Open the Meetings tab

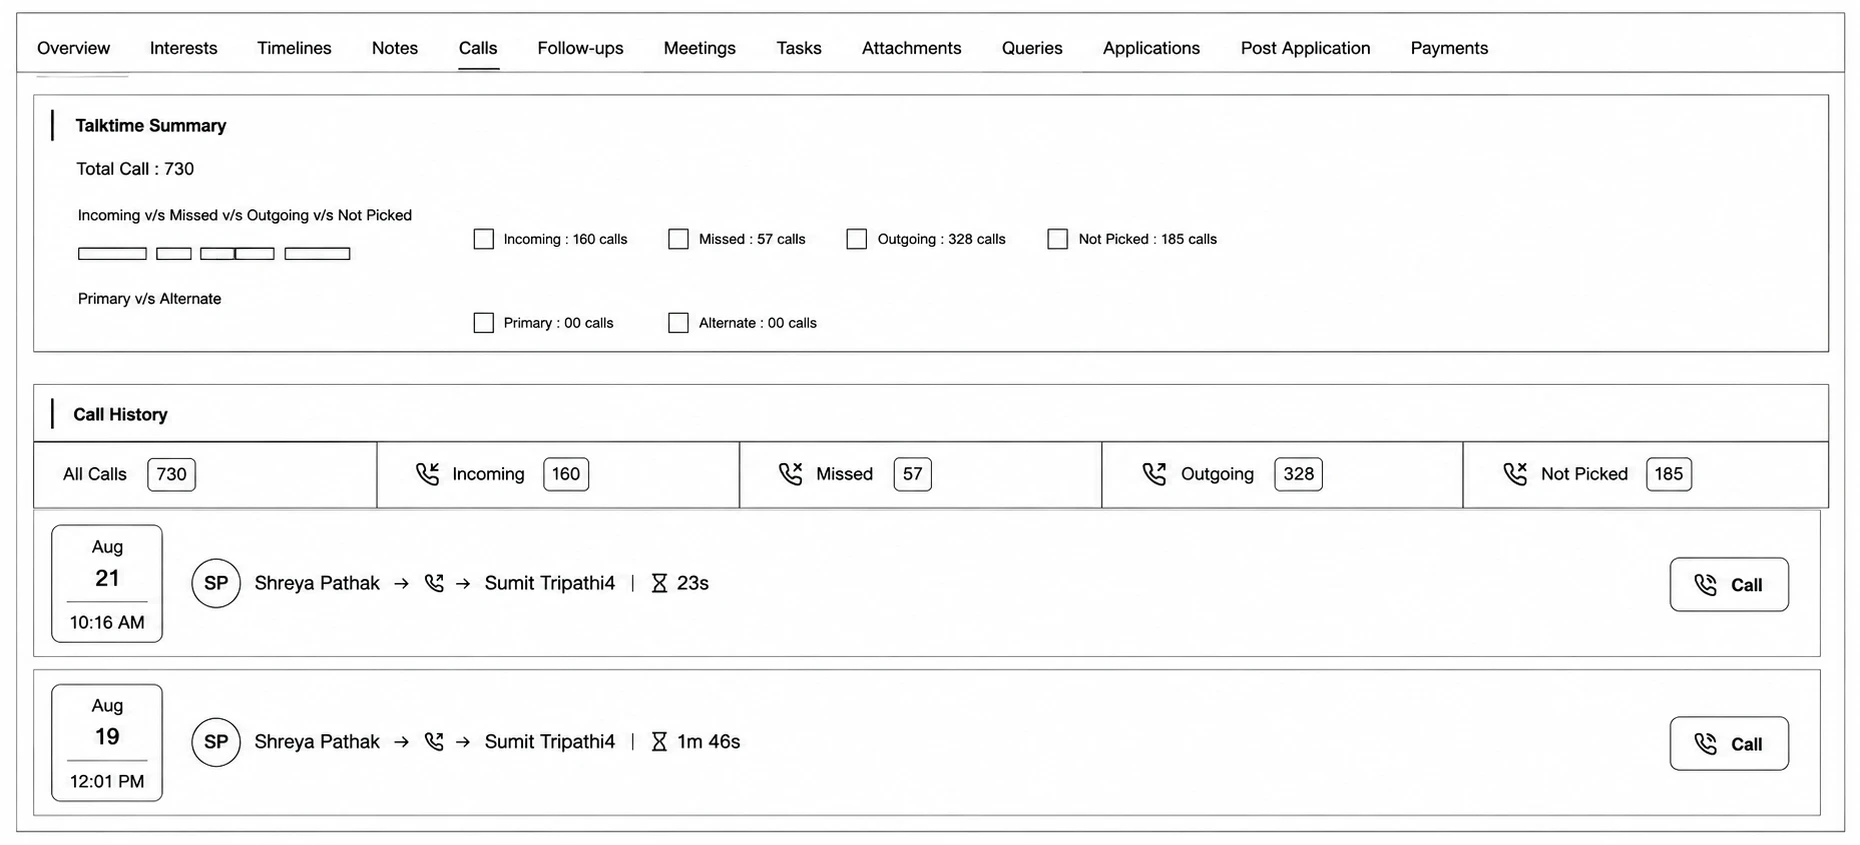(700, 48)
